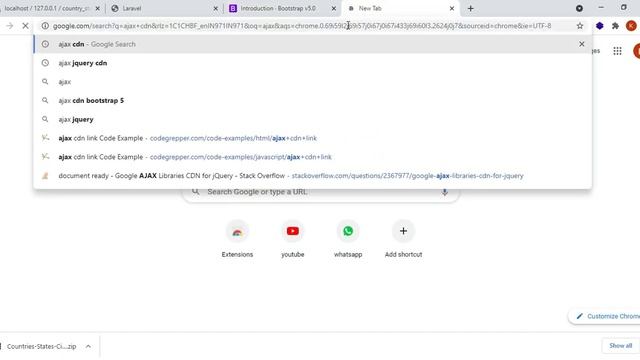The image size is (640, 360).
Task: Choose 'ajax jquery' search suggestion
Action: 313,119
